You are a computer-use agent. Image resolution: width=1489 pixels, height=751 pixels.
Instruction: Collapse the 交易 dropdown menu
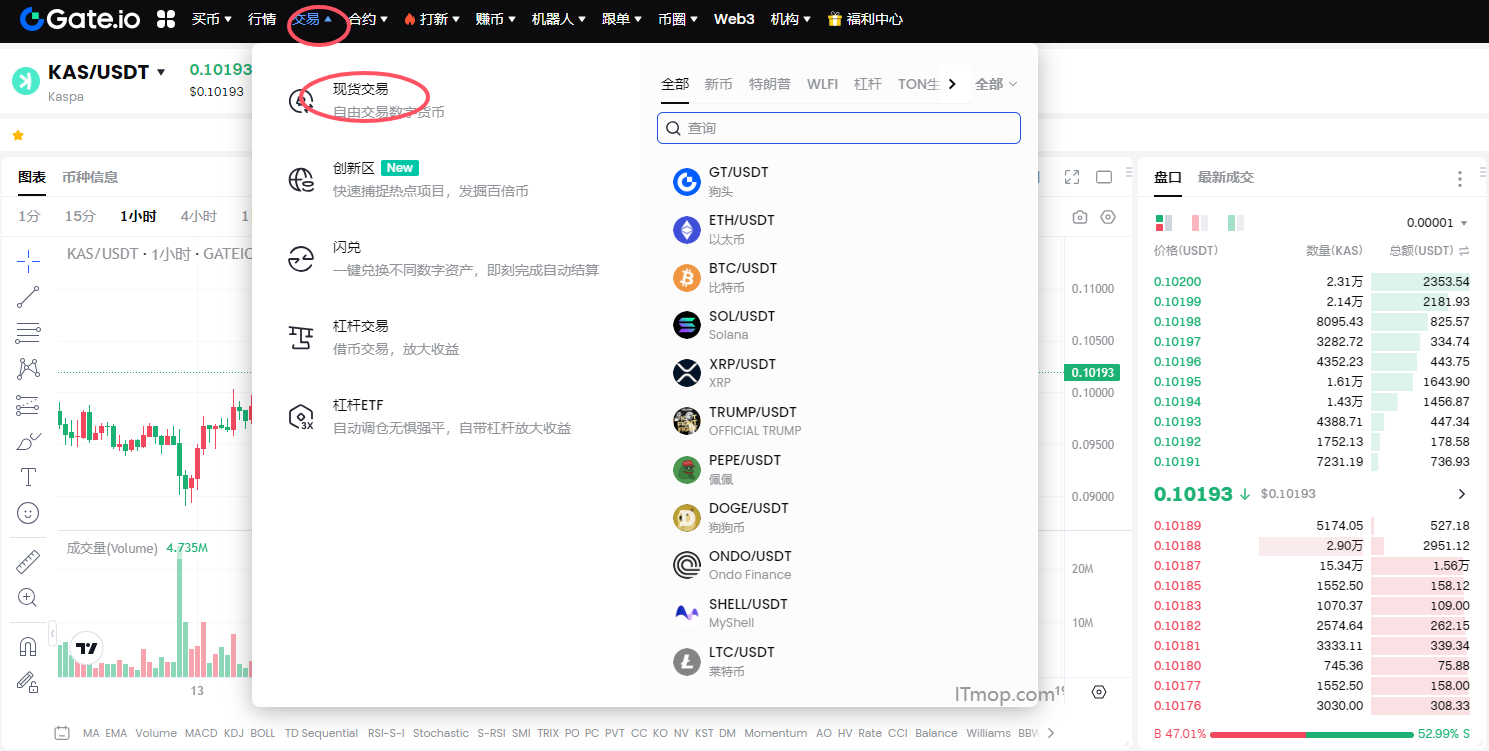coord(312,19)
